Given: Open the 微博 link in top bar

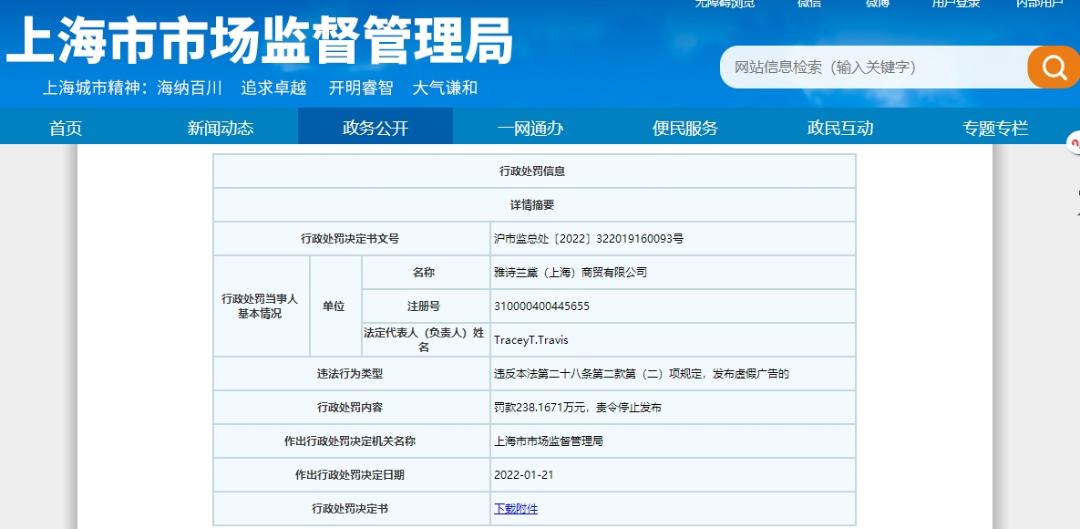Looking at the screenshot, I should point(877,4).
